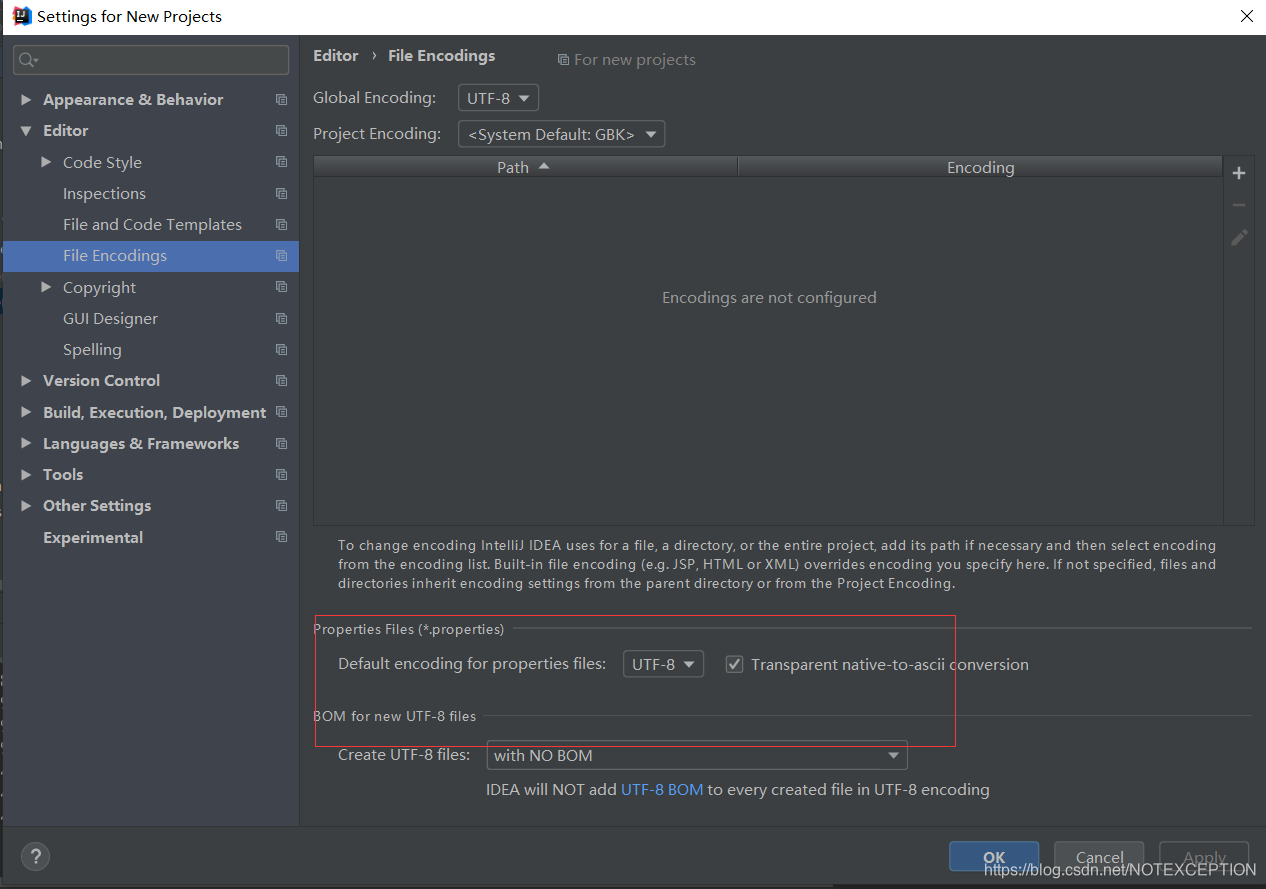Click the edit pencil icon beside the table

coord(1239,237)
